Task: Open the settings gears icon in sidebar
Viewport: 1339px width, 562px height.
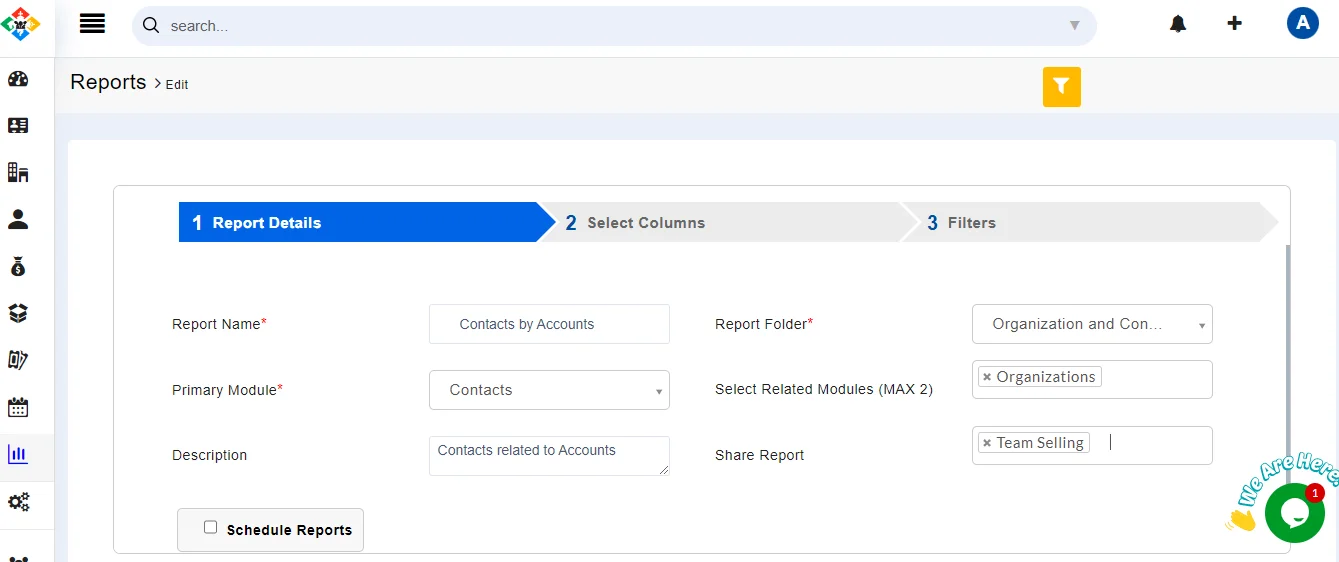Action: [x=18, y=501]
